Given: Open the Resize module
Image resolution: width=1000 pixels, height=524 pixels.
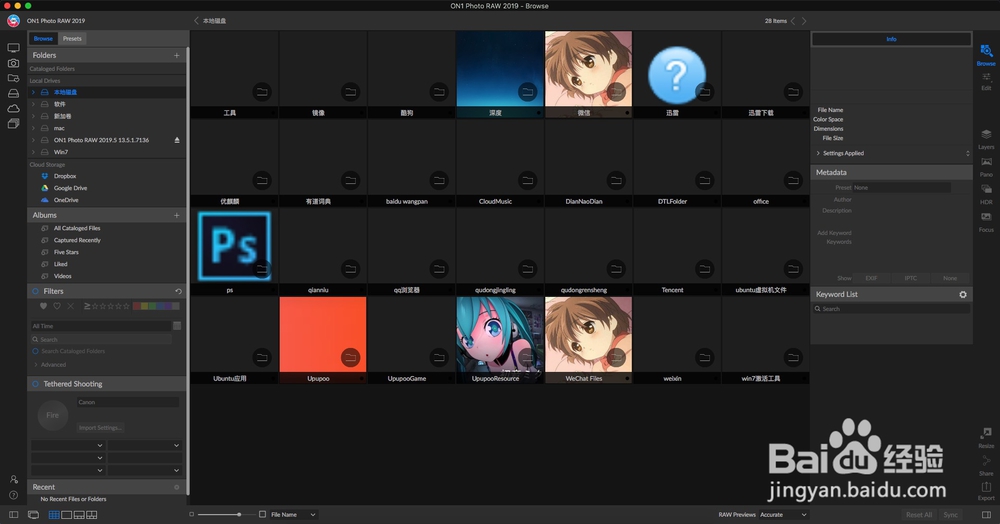Looking at the screenshot, I should (x=986, y=438).
